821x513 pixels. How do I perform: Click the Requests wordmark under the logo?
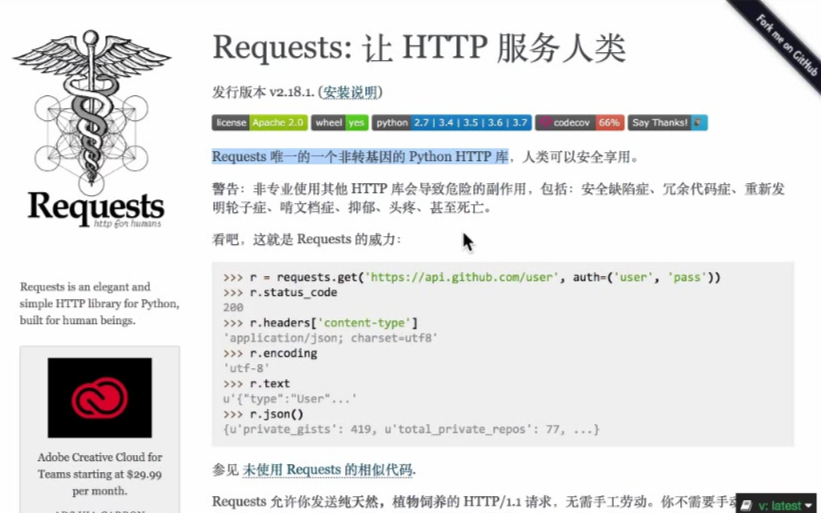(96, 207)
